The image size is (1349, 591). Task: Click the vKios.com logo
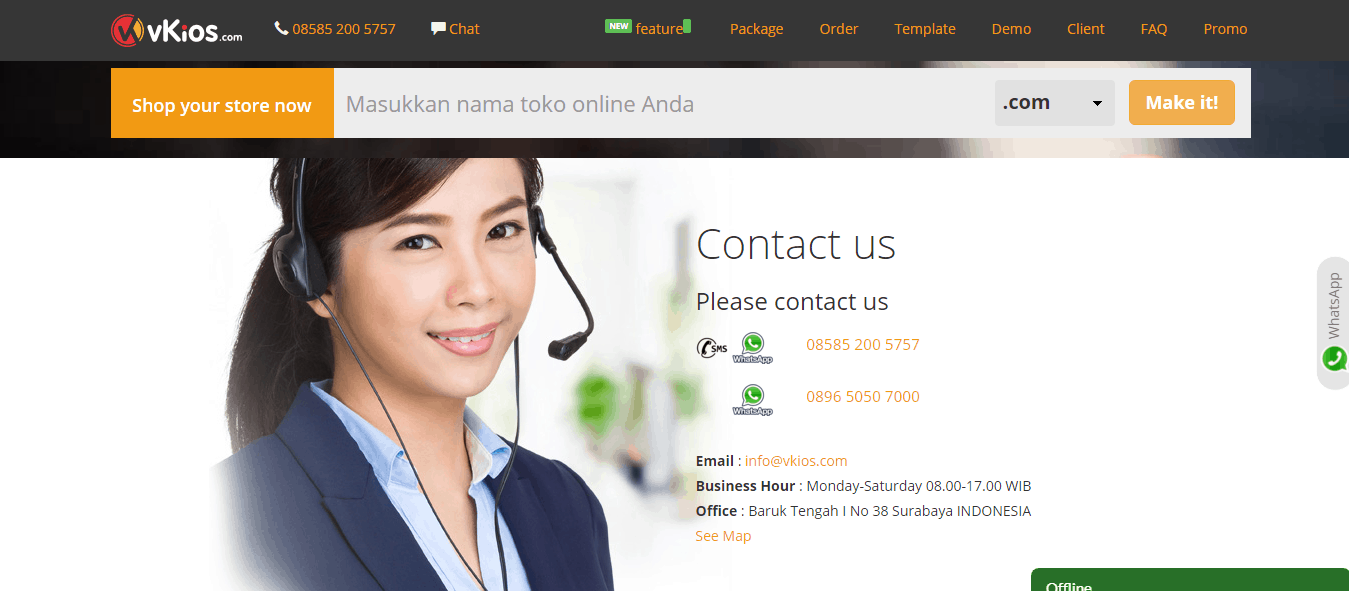(177, 30)
